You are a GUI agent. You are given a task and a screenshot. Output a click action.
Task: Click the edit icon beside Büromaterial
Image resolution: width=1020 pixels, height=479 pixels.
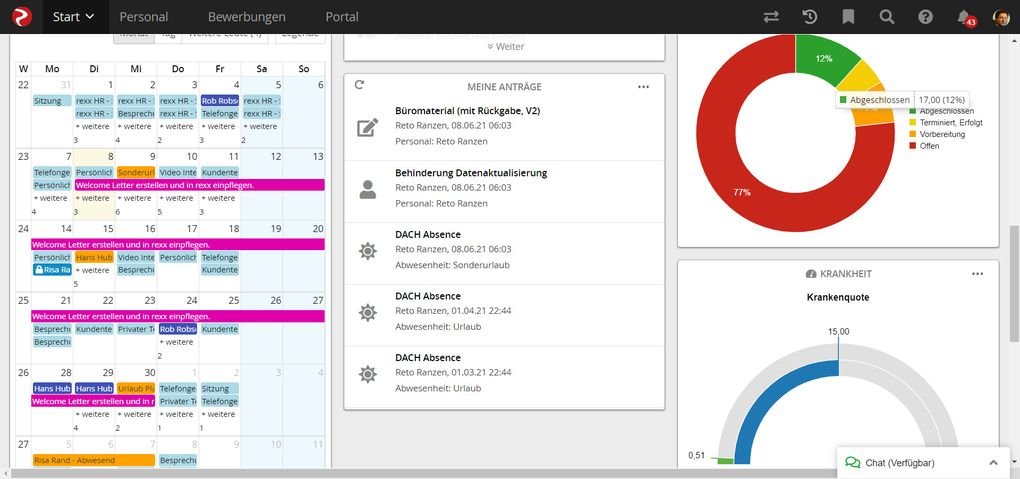tap(368, 127)
